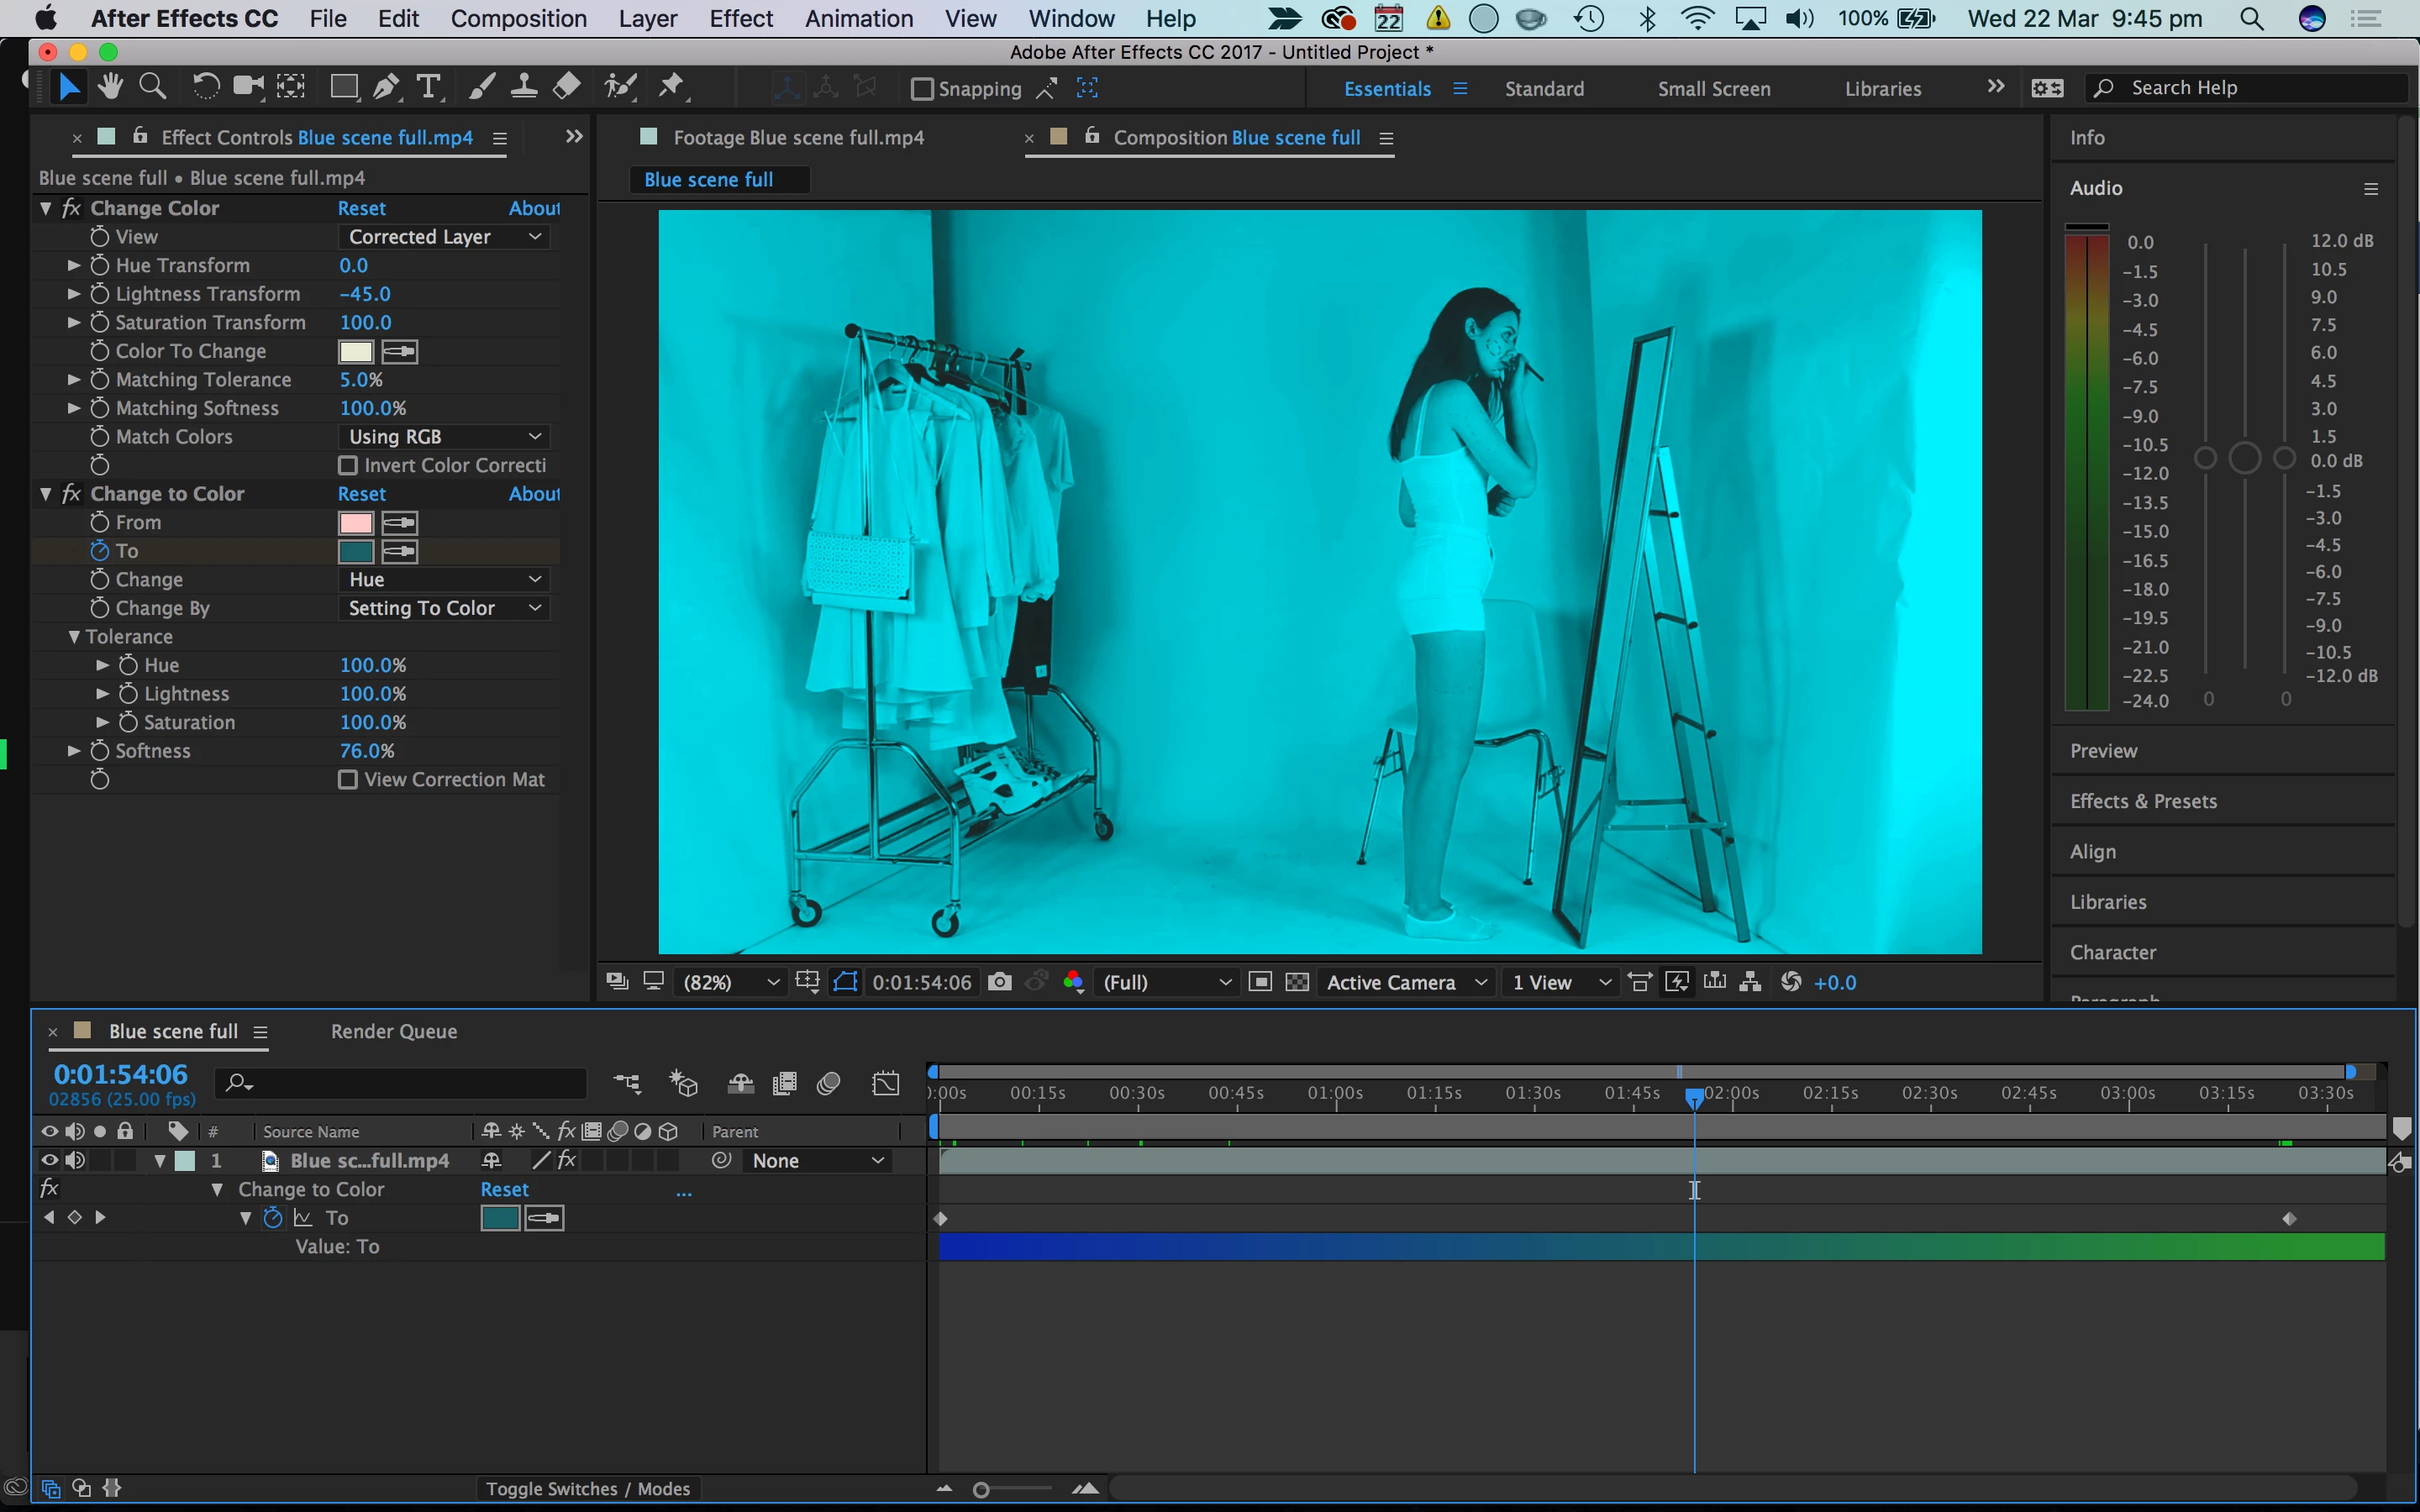
Task: Click the From color eyedropper icon
Action: (x=399, y=523)
